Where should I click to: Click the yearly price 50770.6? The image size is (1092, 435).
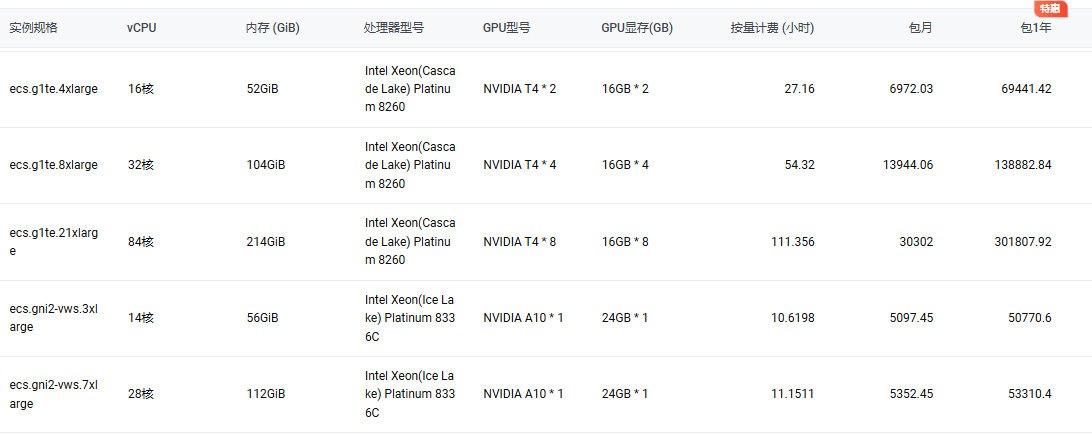coord(1030,318)
